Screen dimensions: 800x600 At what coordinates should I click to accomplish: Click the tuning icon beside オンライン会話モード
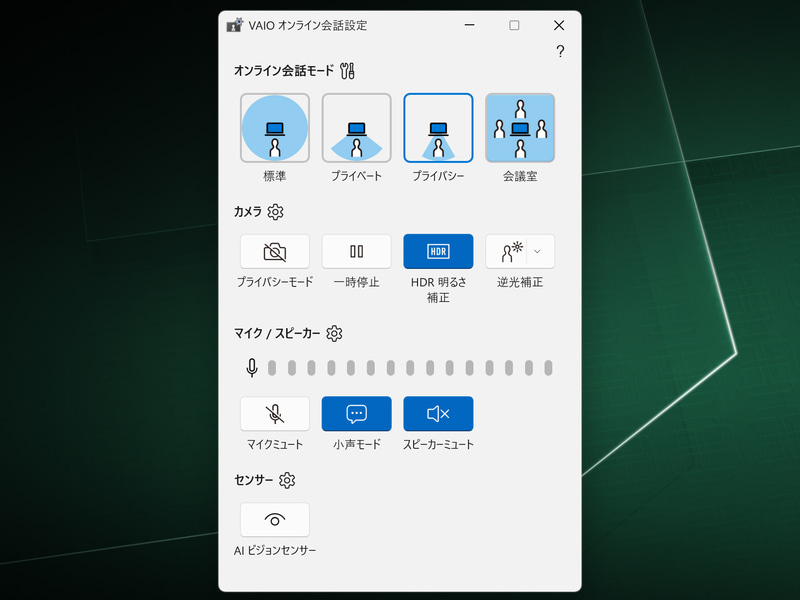pos(349,71)
